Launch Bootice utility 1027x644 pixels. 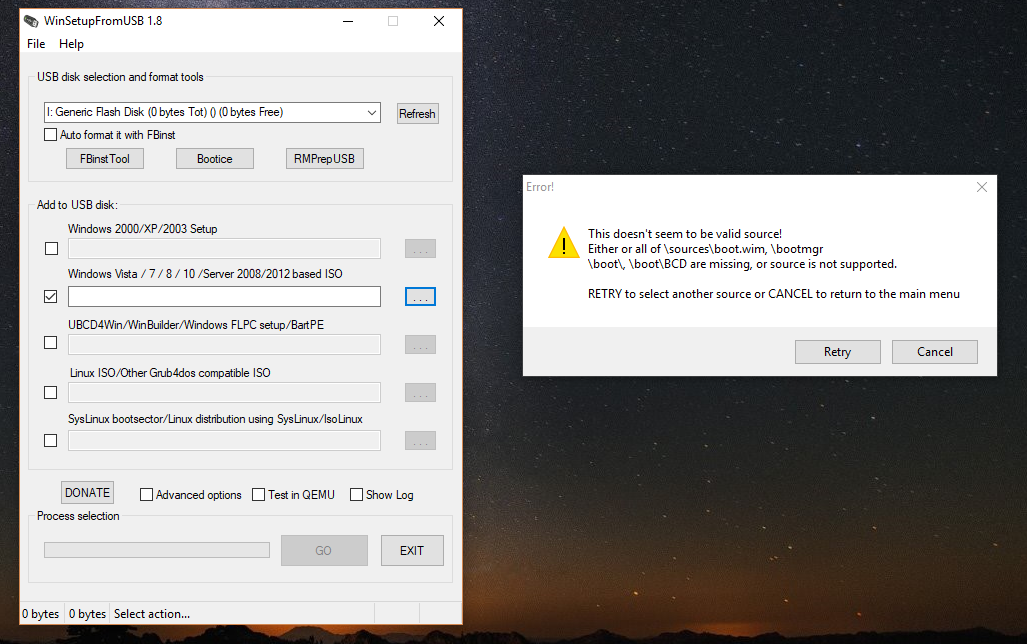pyautogui.click(x=215, y=159)
